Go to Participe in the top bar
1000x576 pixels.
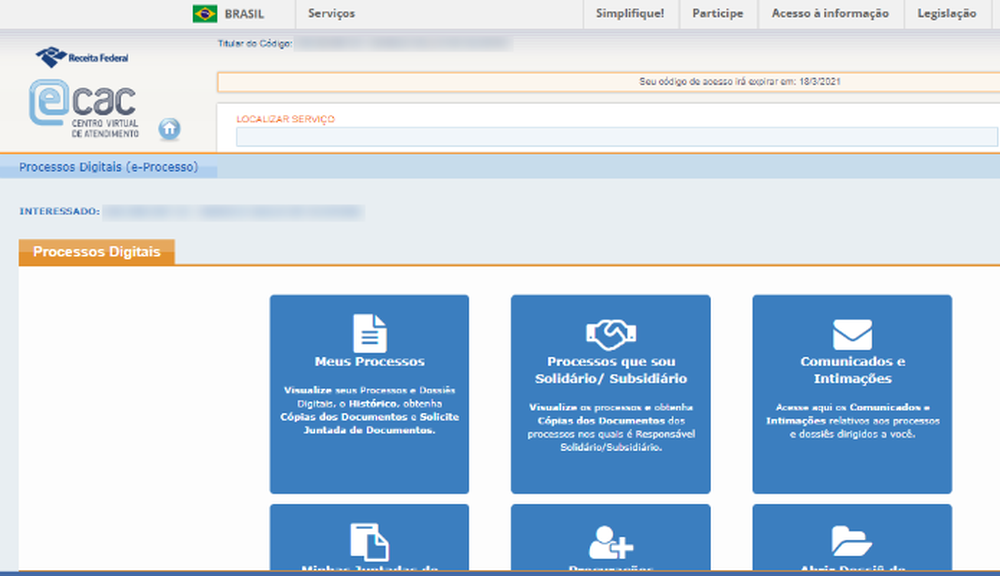(718, 14)
